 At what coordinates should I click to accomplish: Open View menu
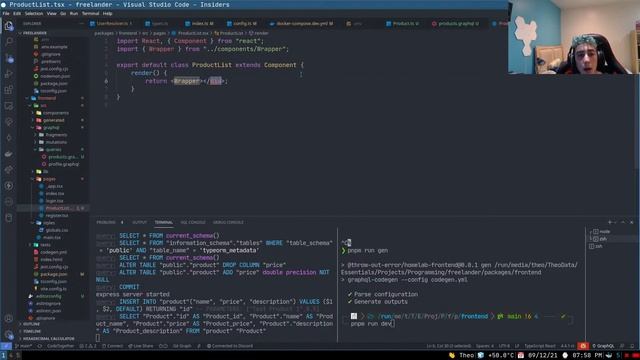51,13
